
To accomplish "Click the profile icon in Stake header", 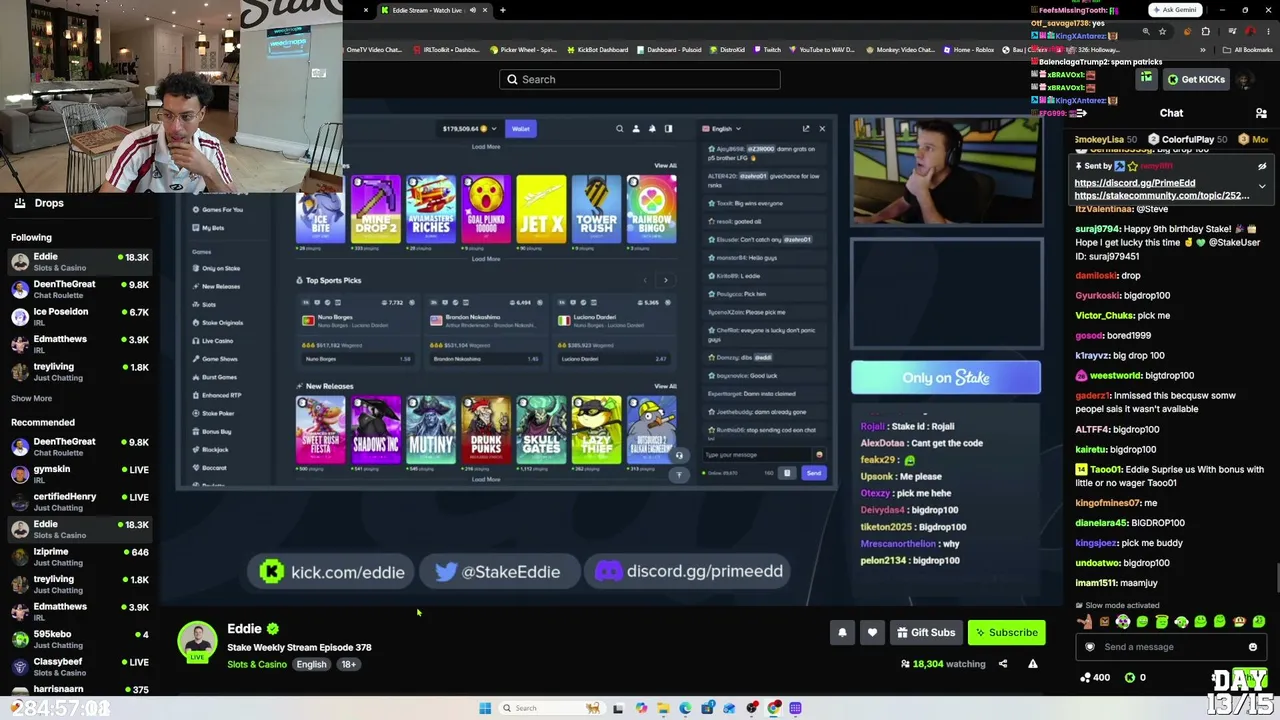I will coord(635,128).
